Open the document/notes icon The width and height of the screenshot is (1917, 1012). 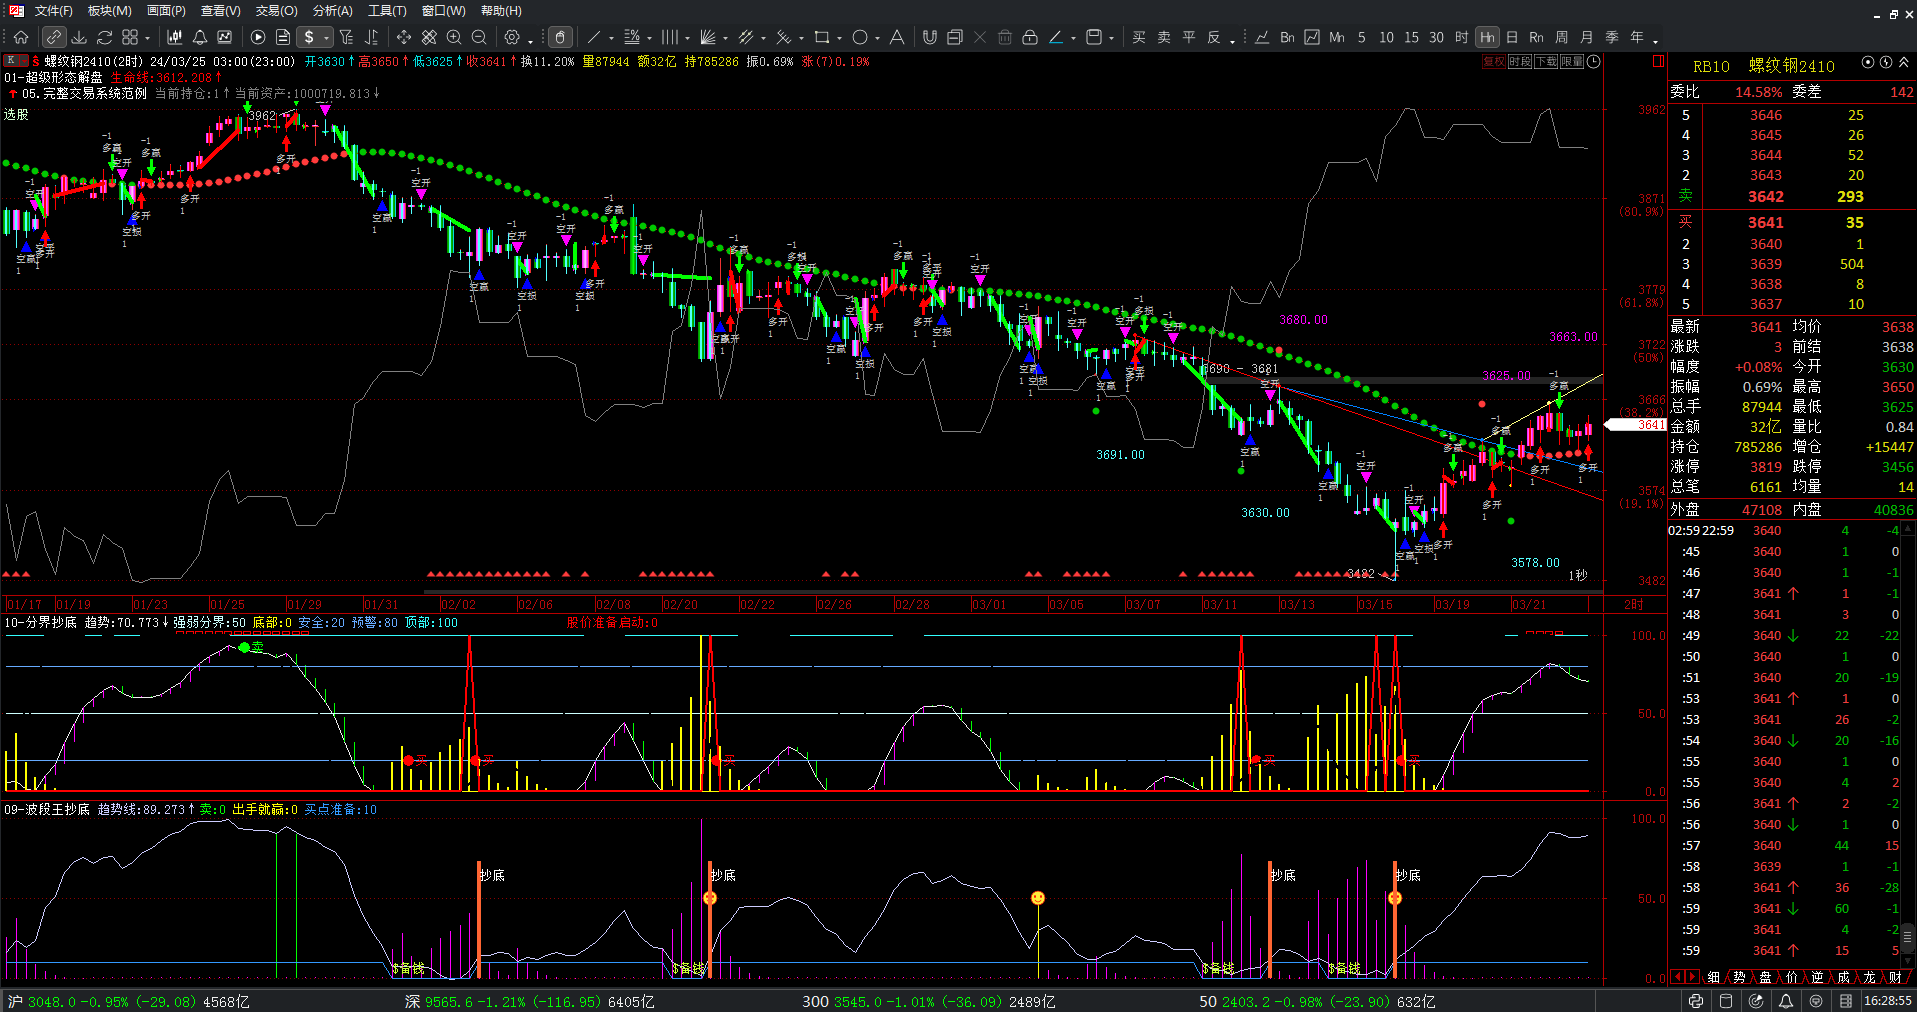pos(283,37)
